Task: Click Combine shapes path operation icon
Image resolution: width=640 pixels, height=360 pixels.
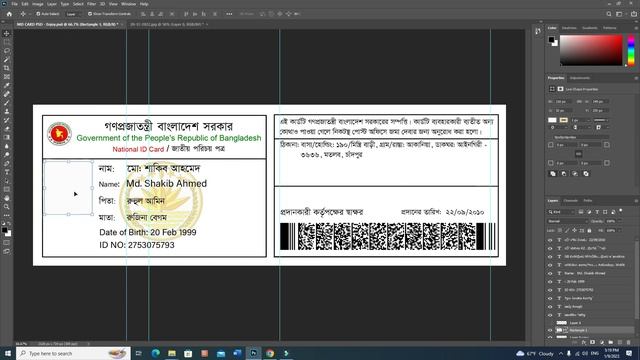Action: [553, 173]
